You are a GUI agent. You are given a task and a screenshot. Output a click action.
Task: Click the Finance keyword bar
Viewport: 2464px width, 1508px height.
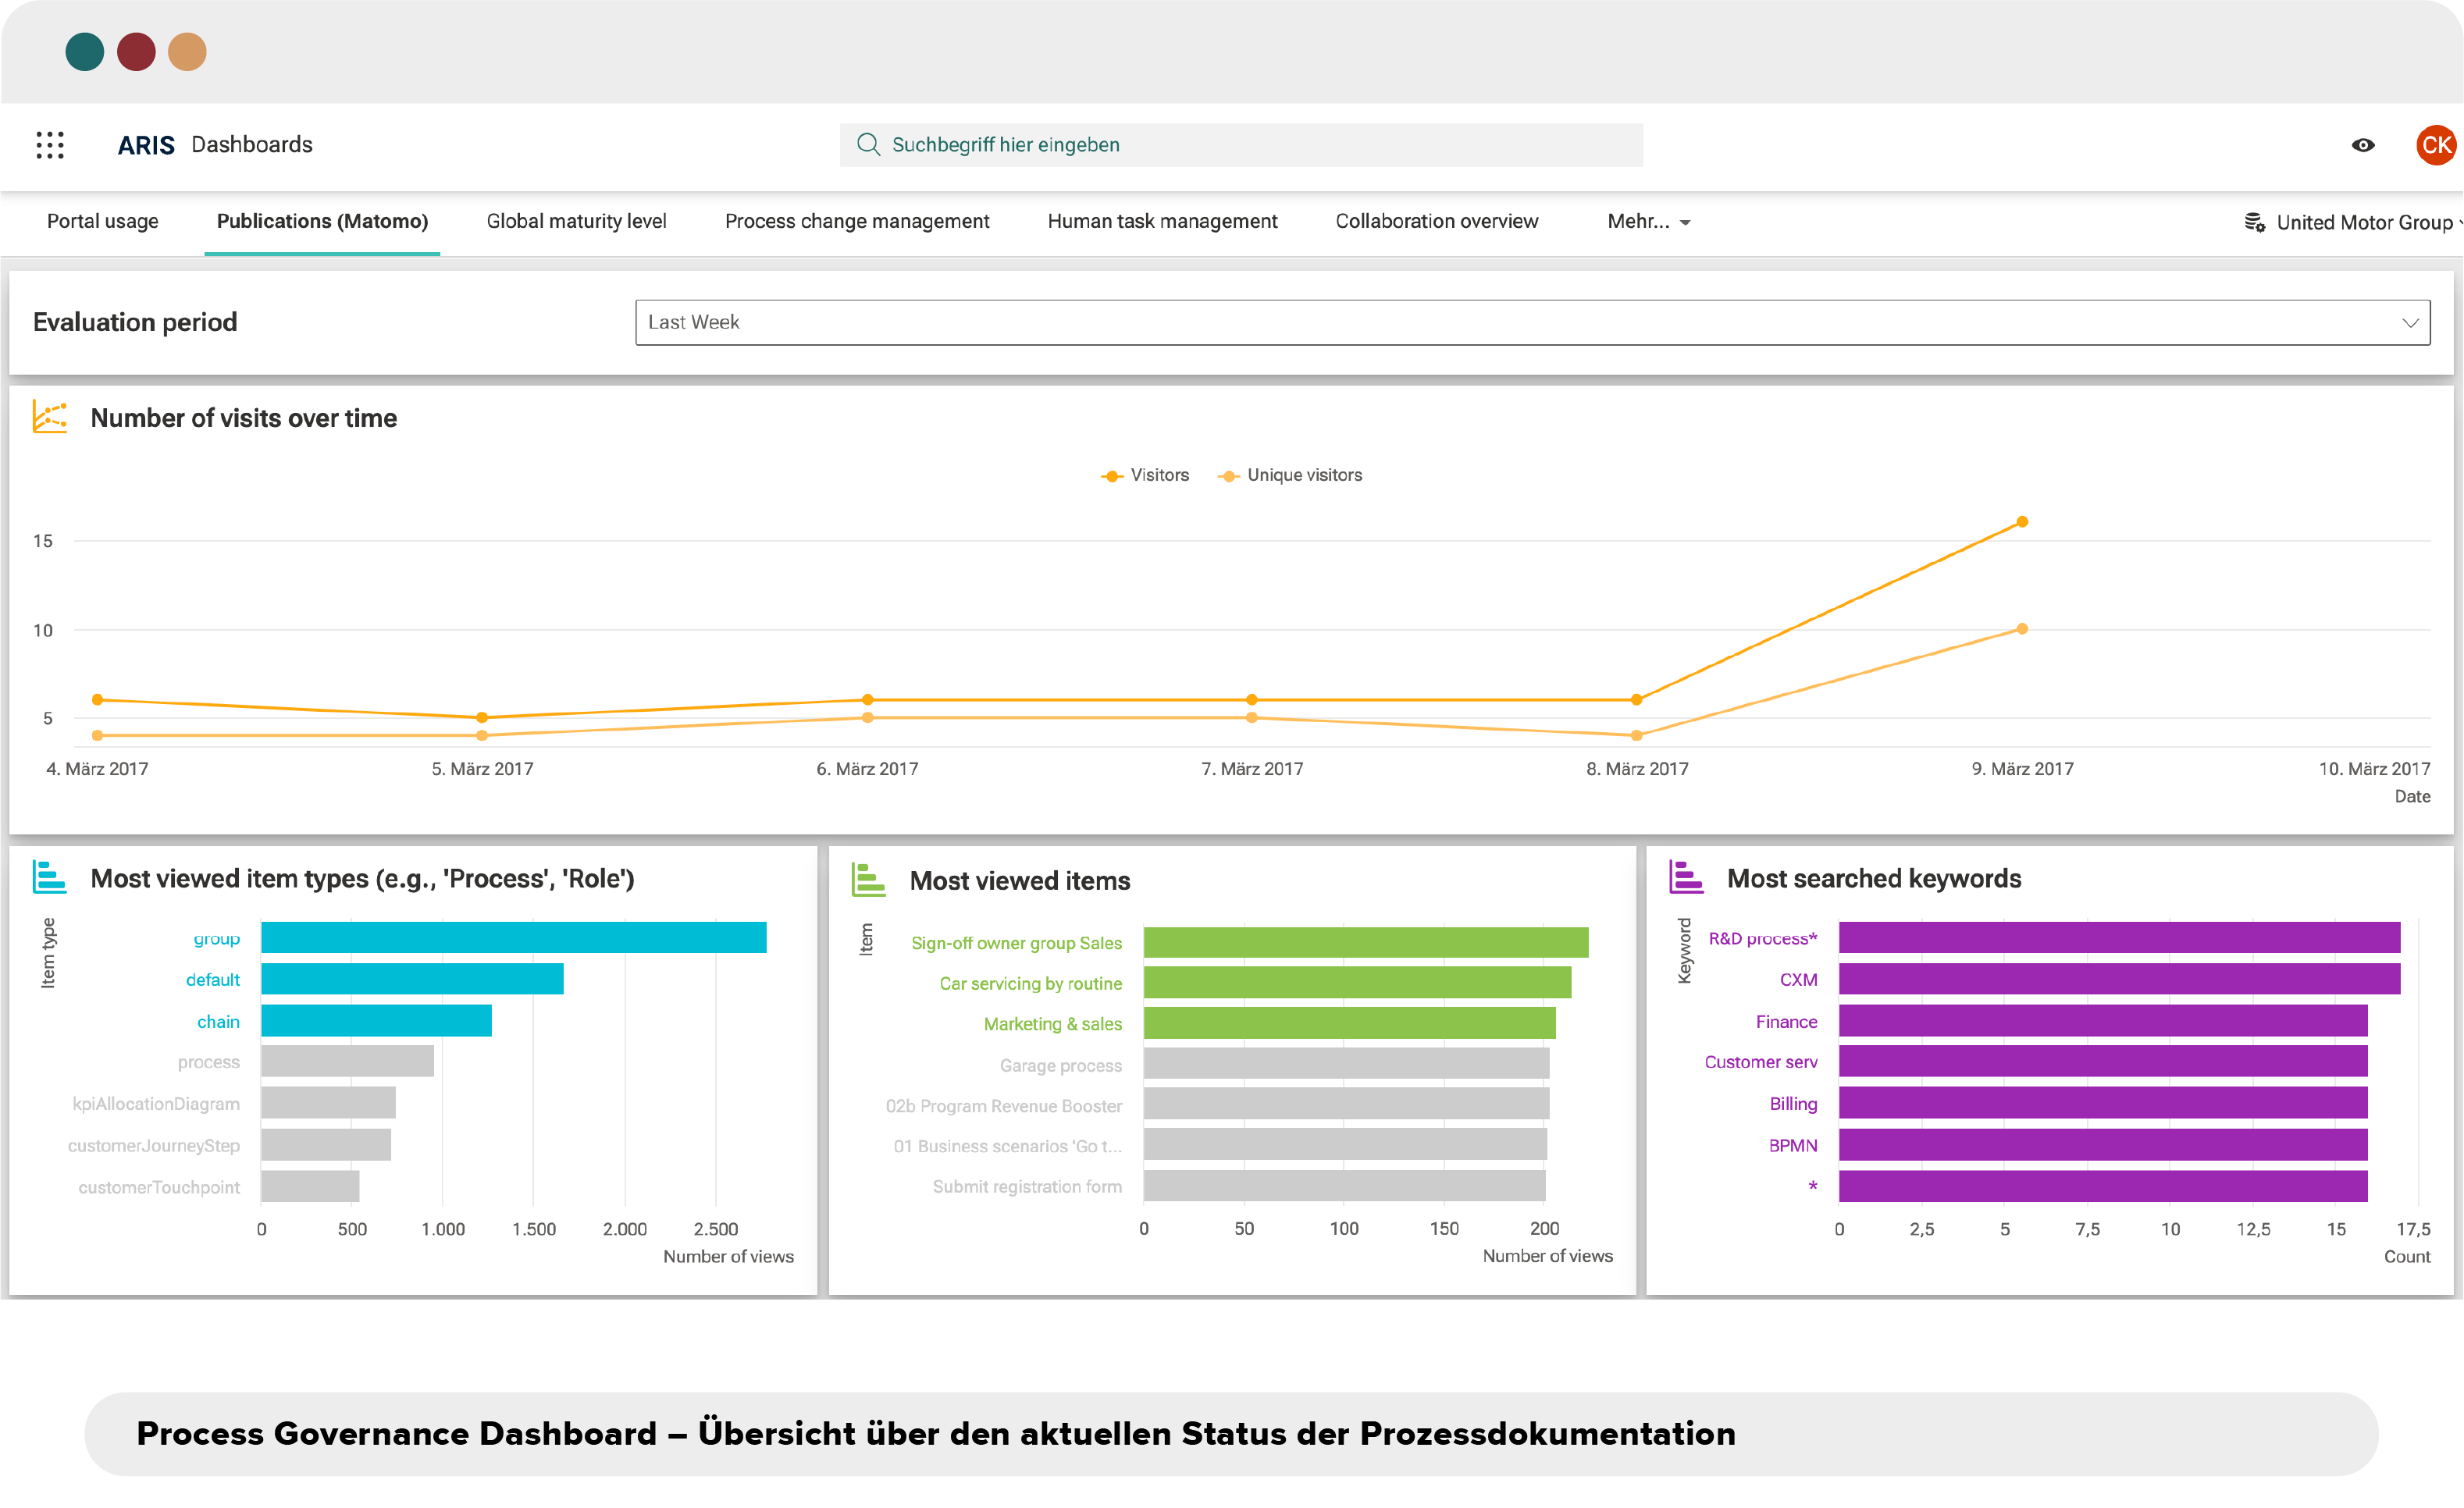2103,1020
